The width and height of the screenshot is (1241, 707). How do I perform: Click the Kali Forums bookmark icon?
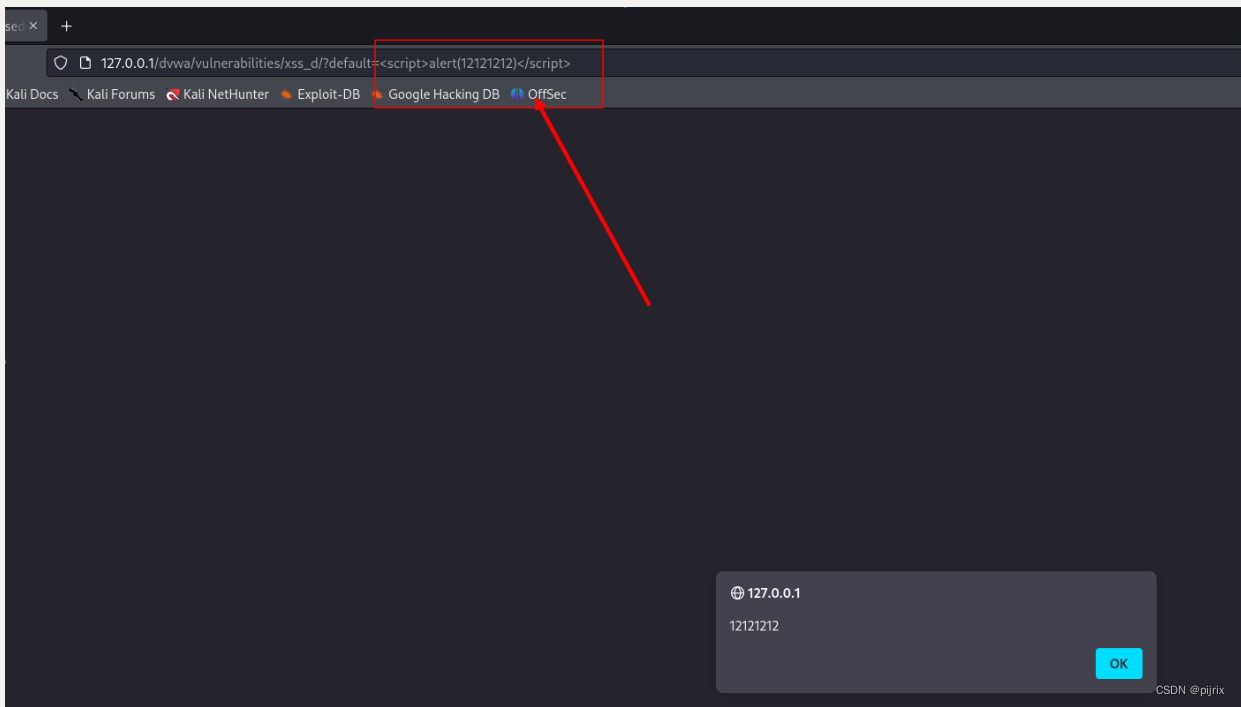tap(76, 94)
